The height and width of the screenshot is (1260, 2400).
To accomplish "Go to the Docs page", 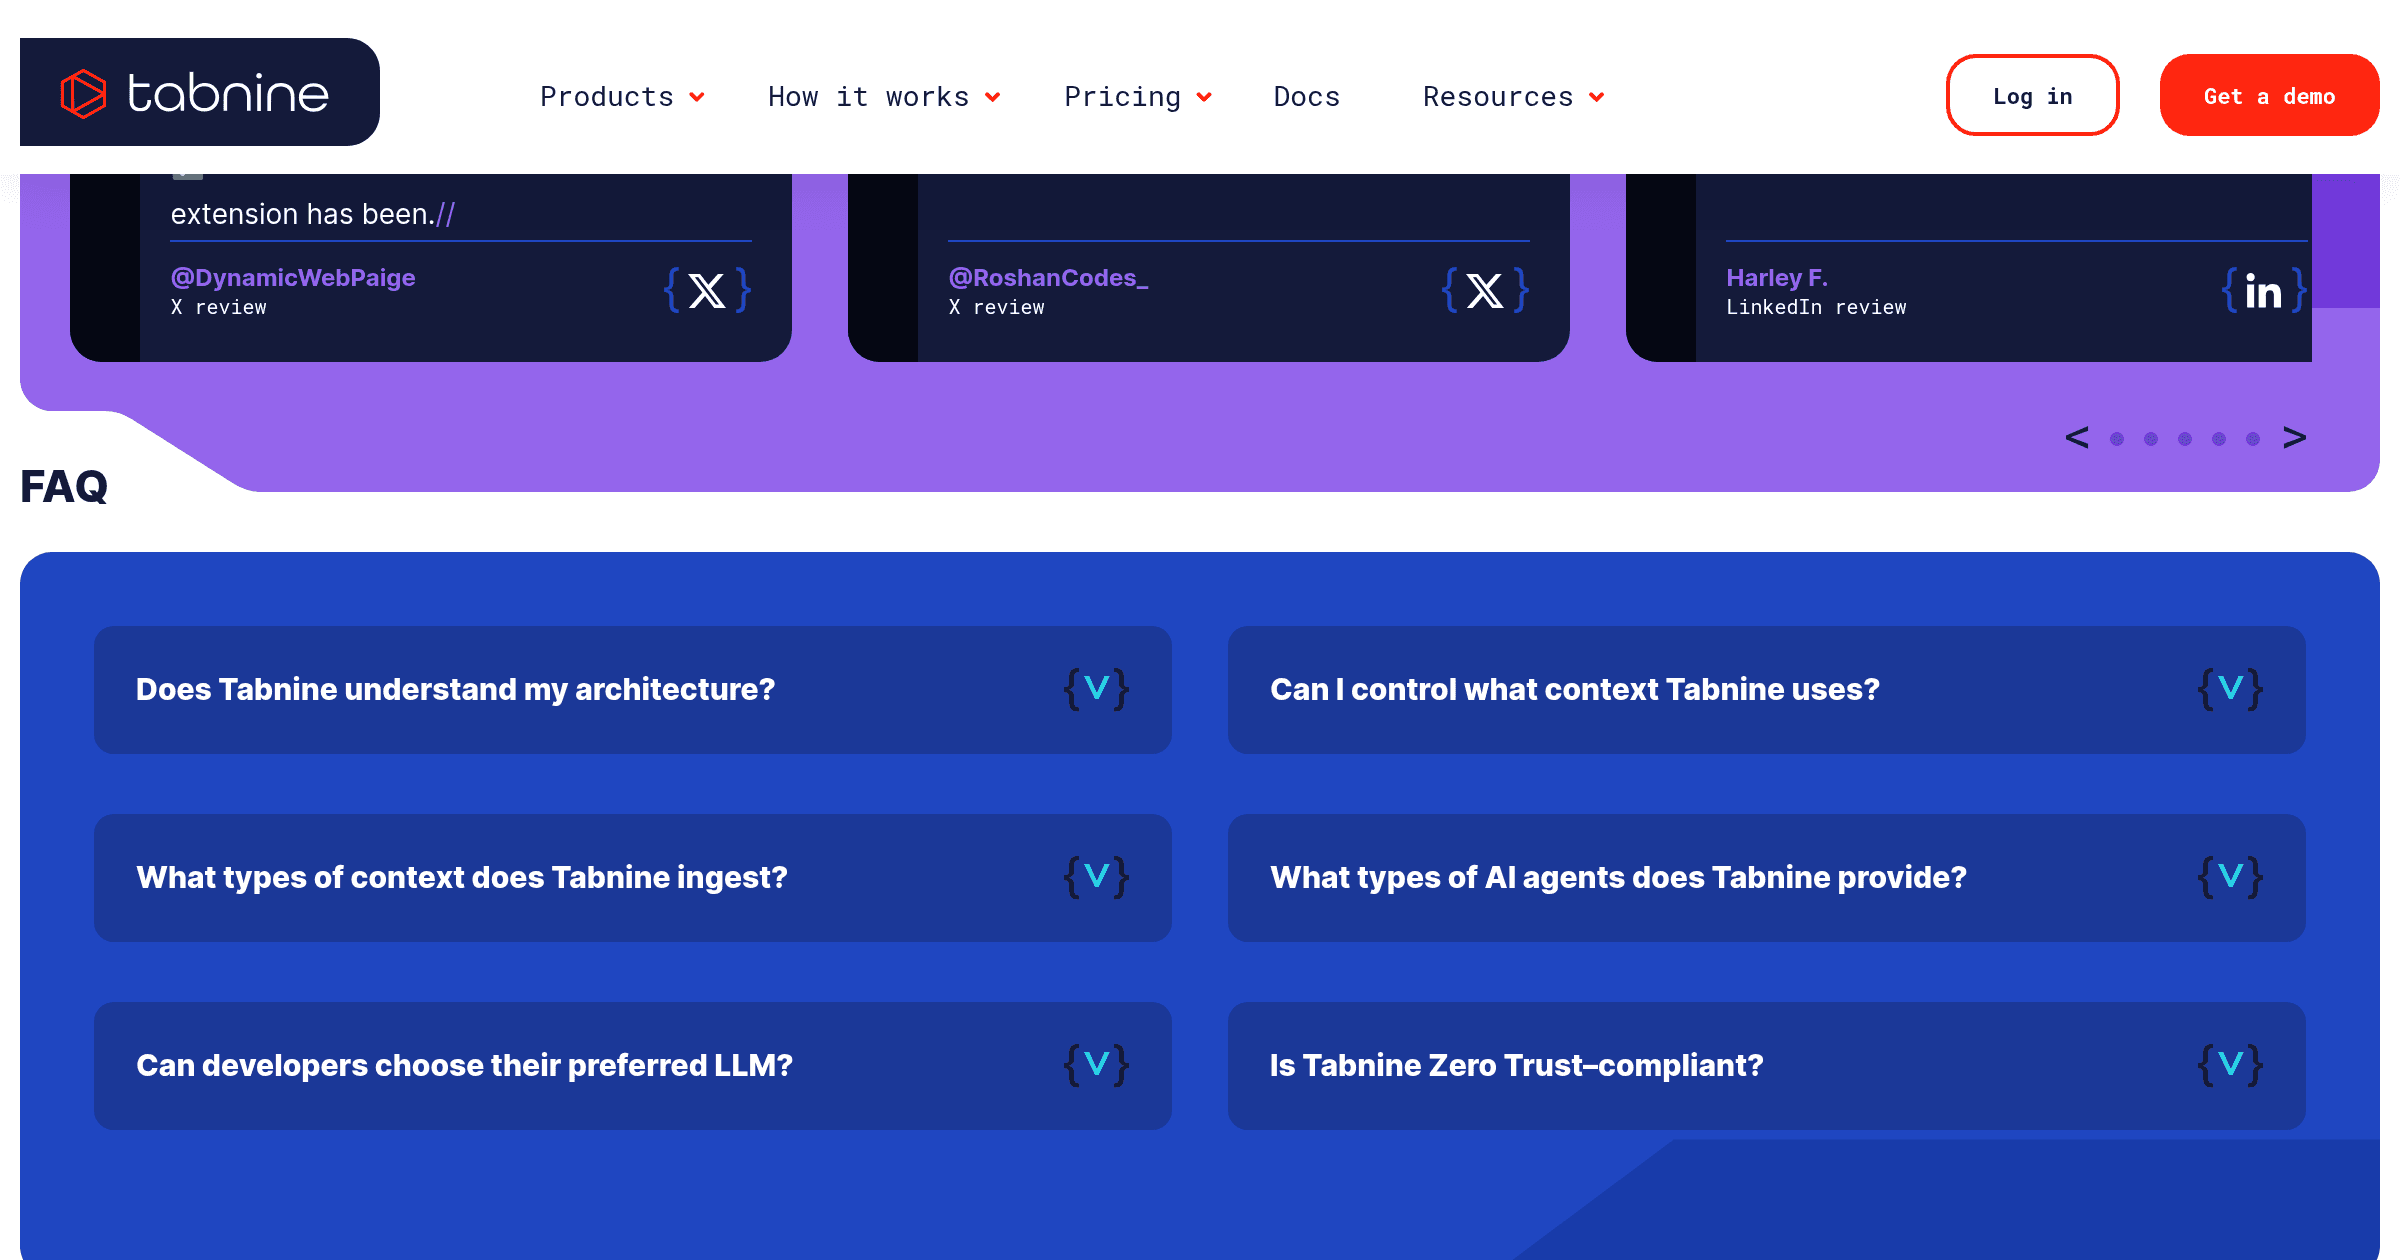I will click(x=1306, y=97).
